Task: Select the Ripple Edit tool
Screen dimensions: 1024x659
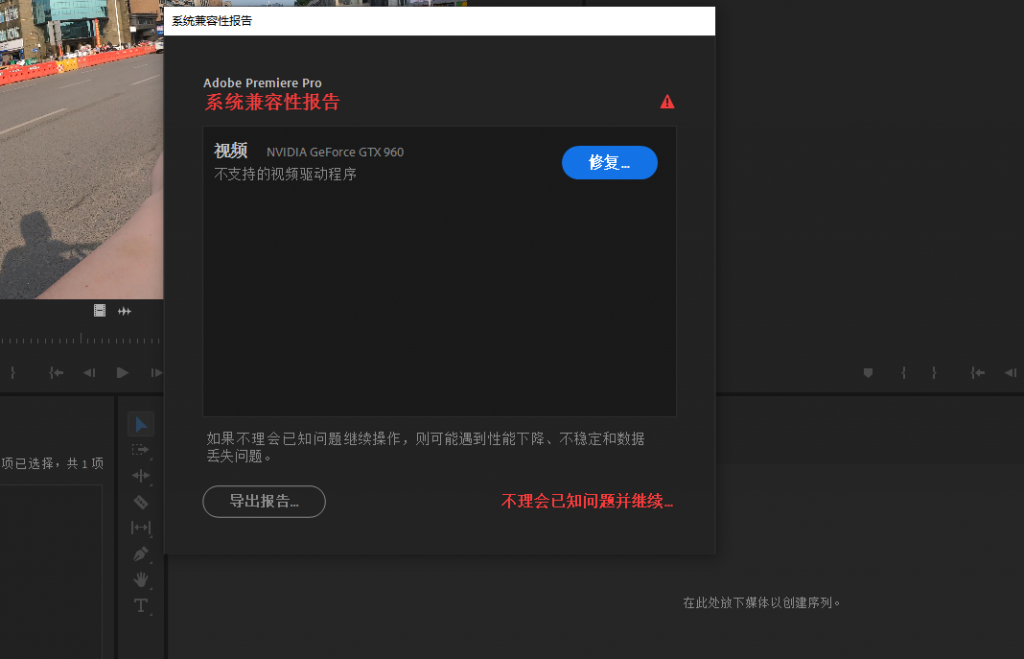Action: pos(140,475)
